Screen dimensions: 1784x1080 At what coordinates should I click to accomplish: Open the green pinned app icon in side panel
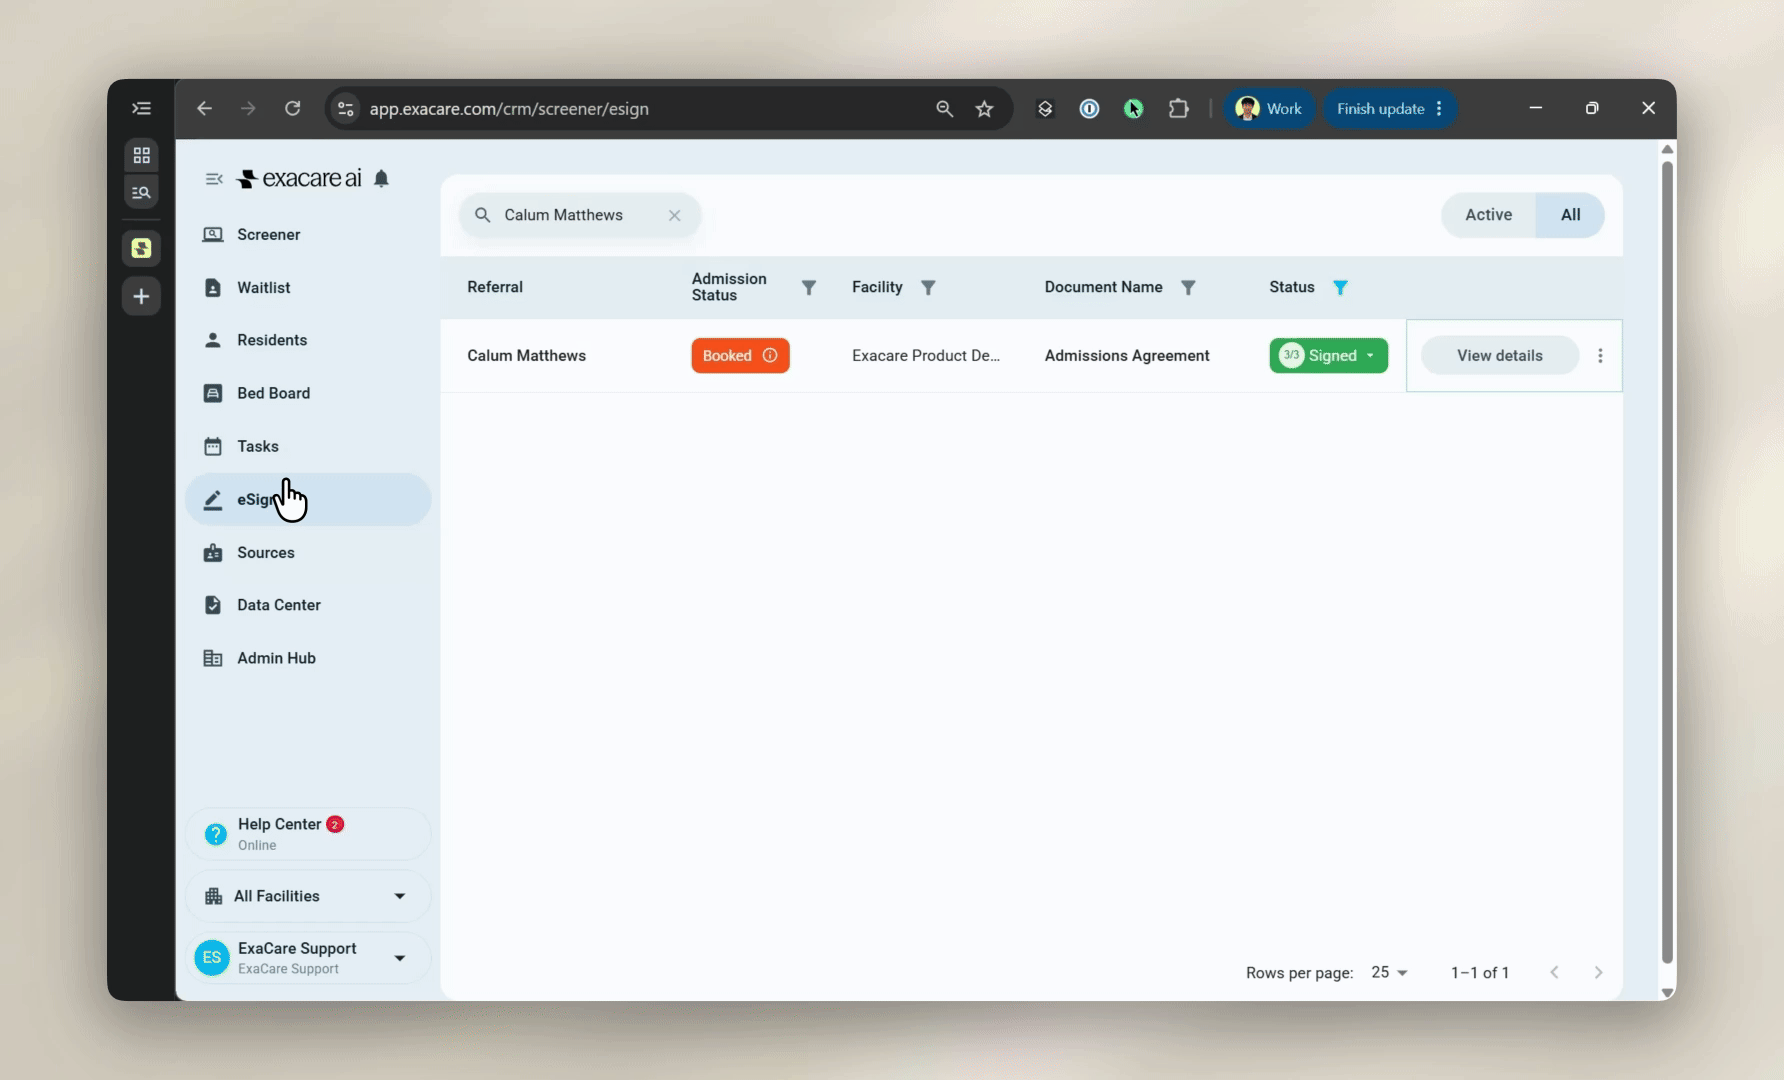[x=142, y=248]
